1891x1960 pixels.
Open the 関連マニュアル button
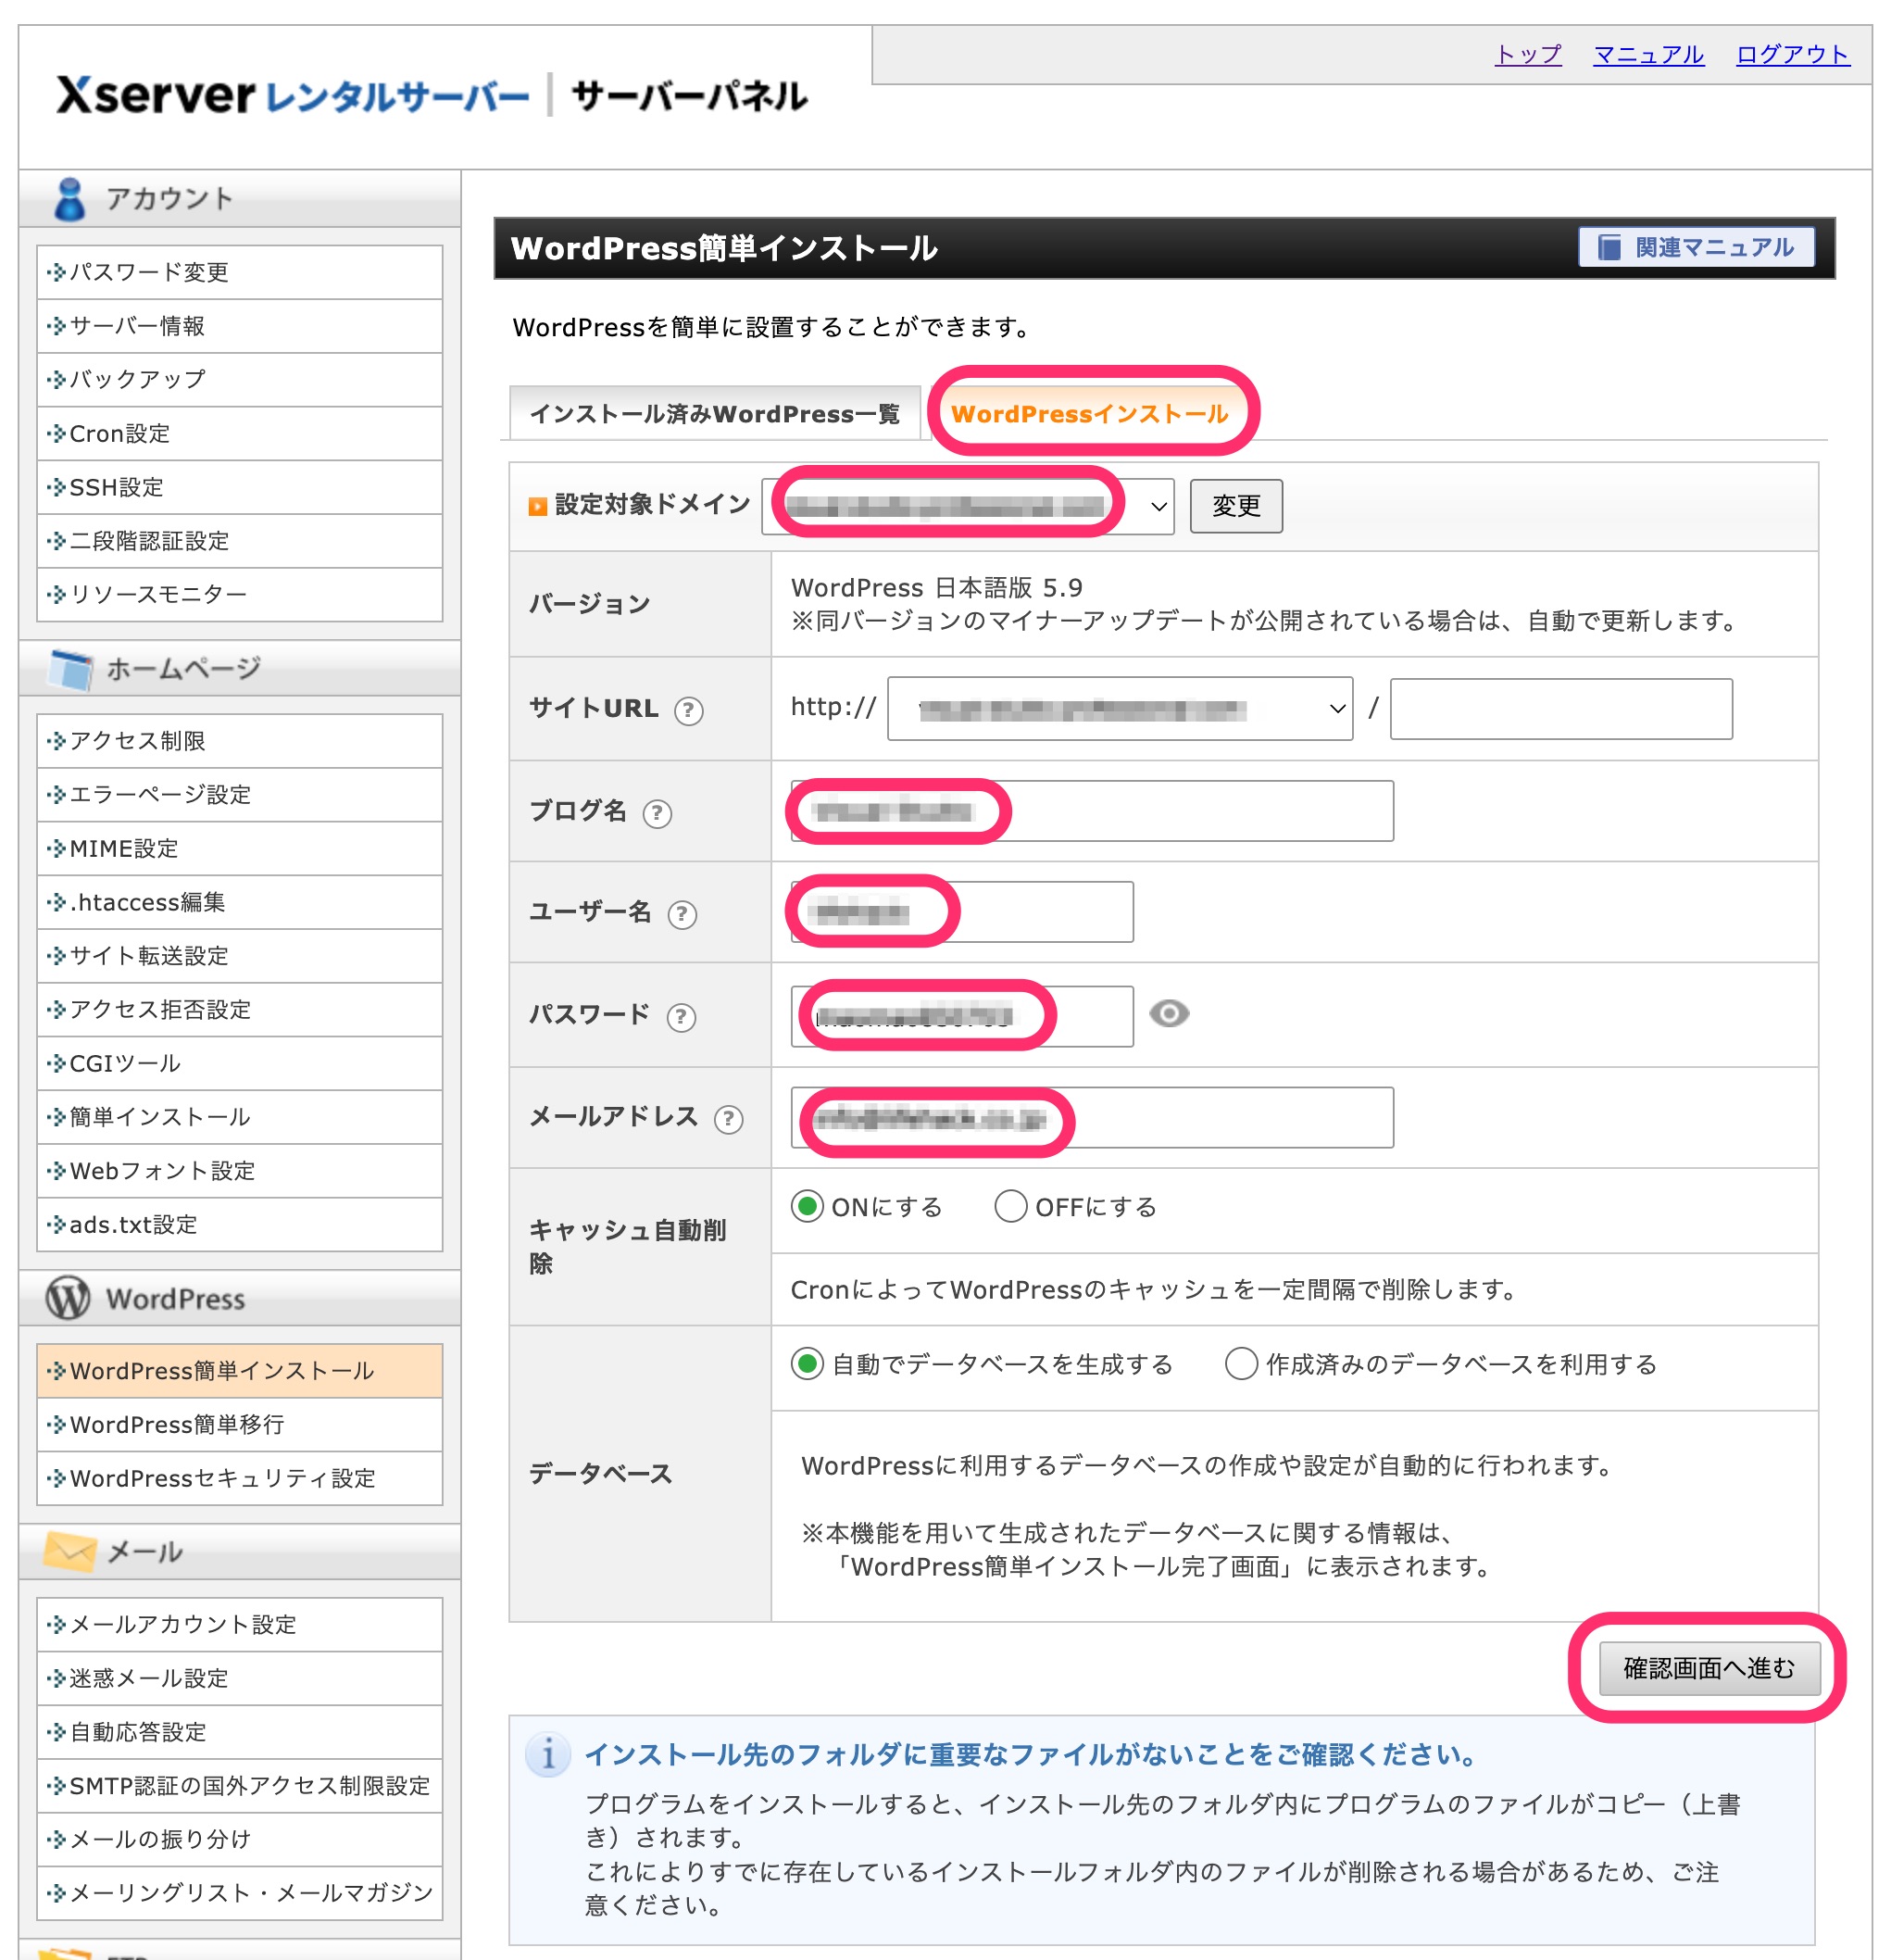[1696, 247]
